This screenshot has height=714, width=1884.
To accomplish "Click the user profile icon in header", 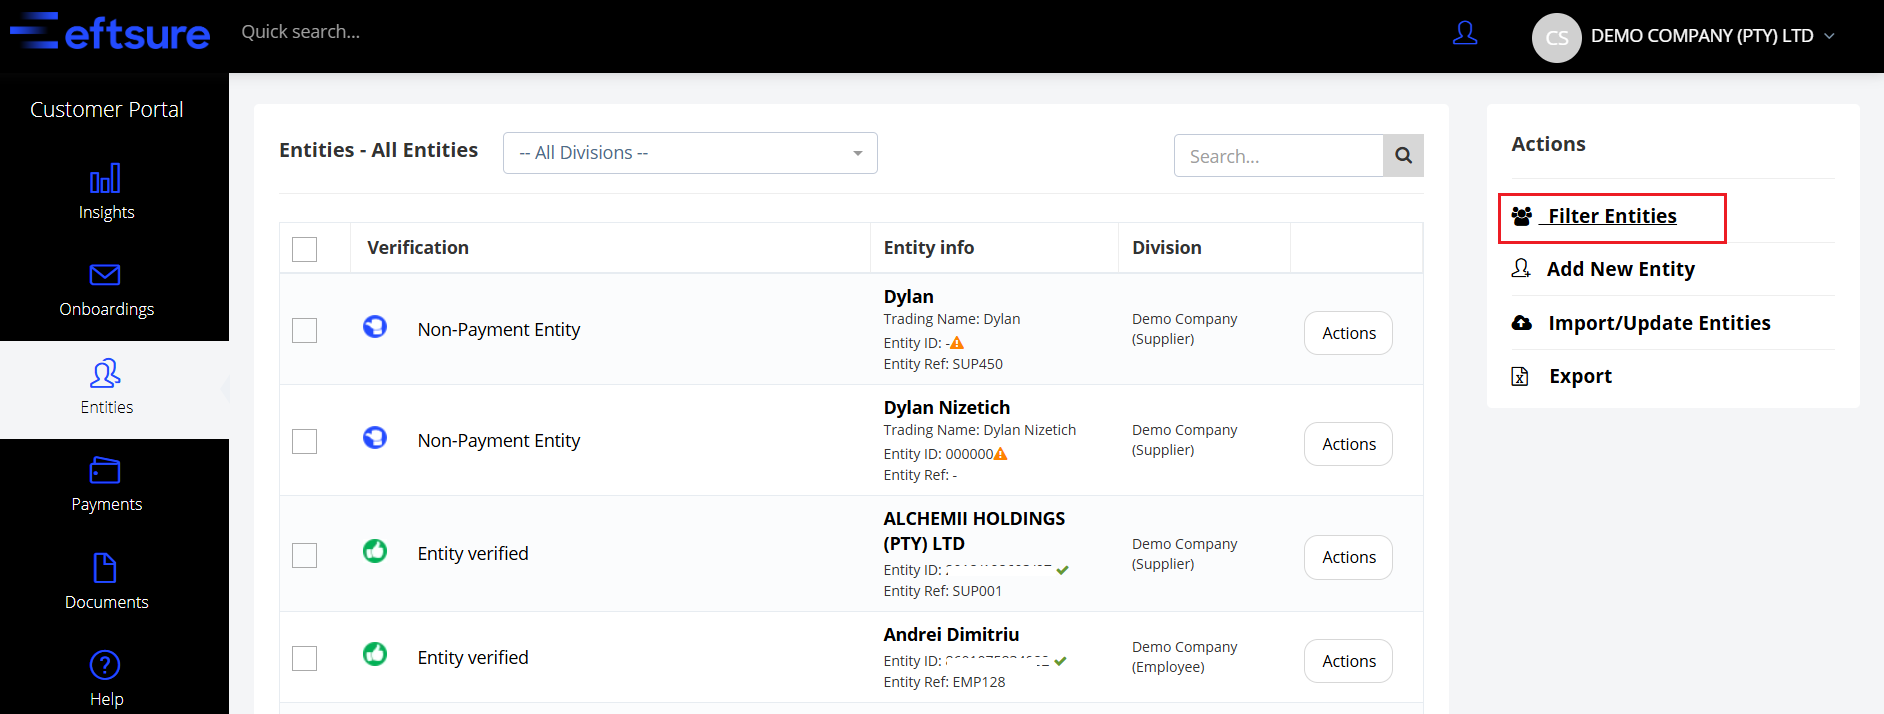I will click(1465, 34).
